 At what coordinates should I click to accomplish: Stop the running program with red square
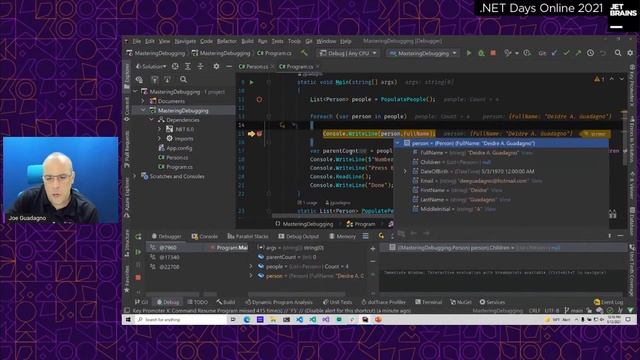[x=493, y=53]
